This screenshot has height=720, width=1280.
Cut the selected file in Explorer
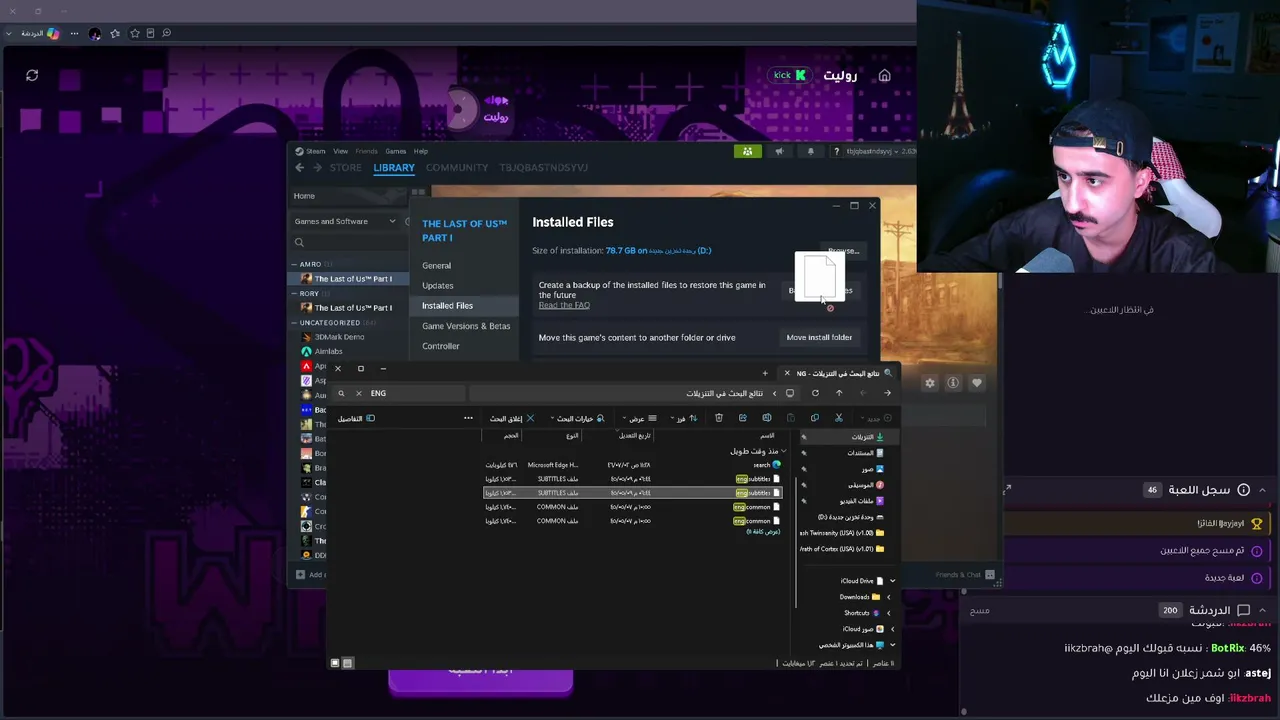(x=839, y=418)
